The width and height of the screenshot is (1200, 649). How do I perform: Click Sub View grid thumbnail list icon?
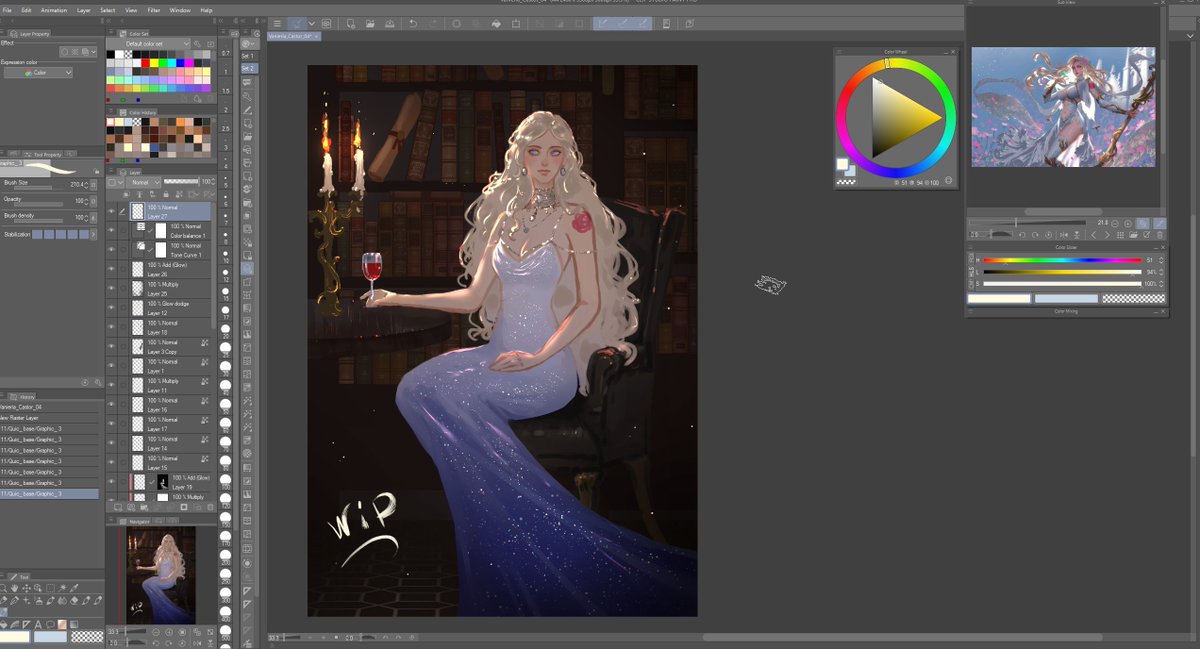point(1120,235)
